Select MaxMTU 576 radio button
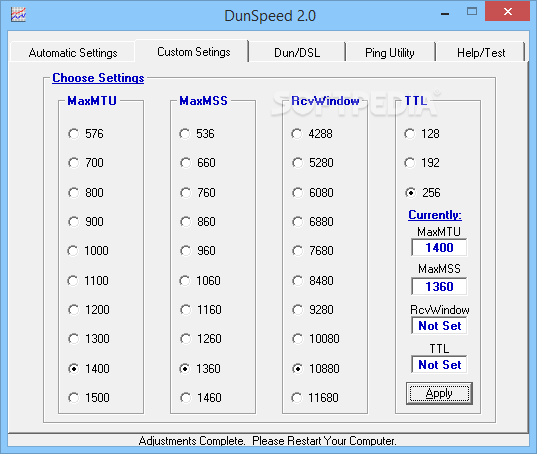Viewport: 537px width, 454px height. point(86,134)
